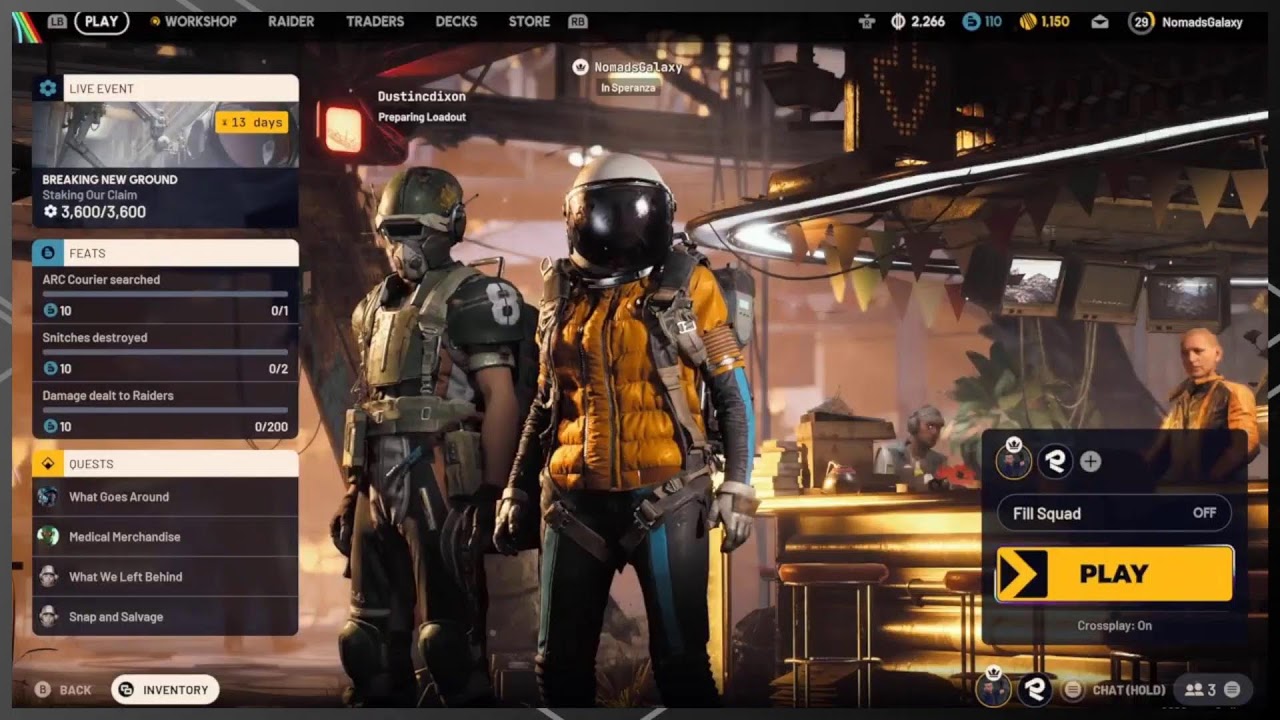This screenshot has width=1280, height=720.
Task: Click the NomadsGalaxy username in top bar
Action: [x=1202, y=21]
